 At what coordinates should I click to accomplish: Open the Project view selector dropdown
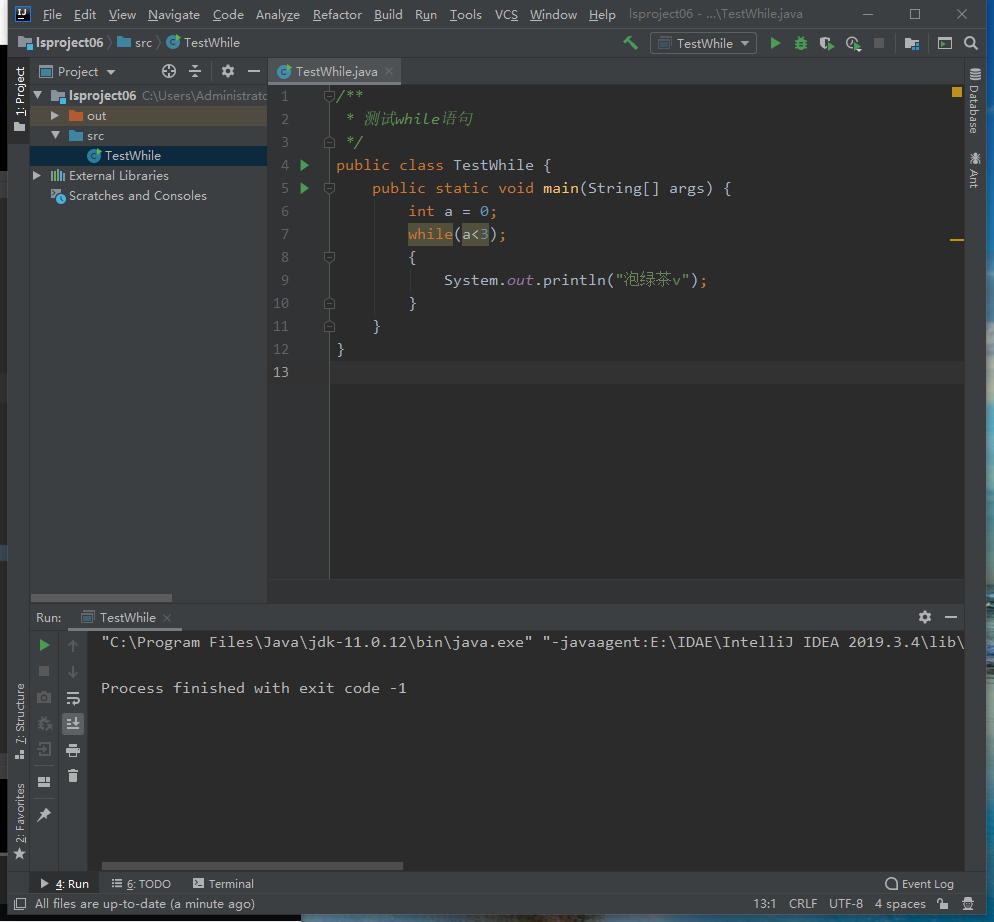coord(77,72)
